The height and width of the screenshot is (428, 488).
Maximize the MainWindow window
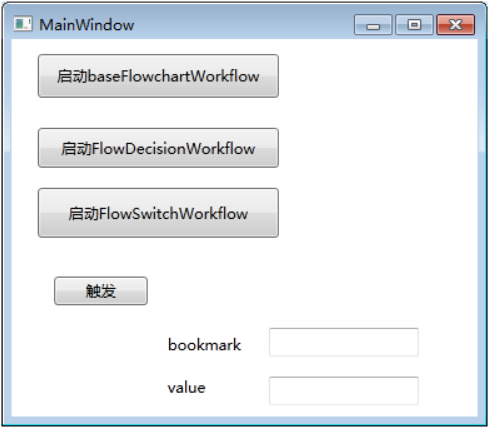coord(414,25)
